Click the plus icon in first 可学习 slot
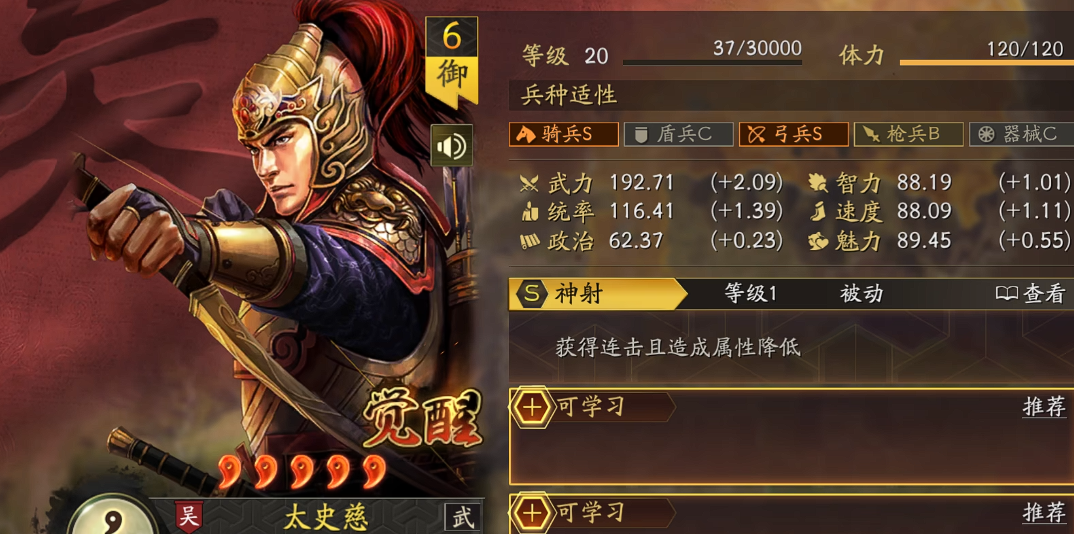 (x=532, y=407)
